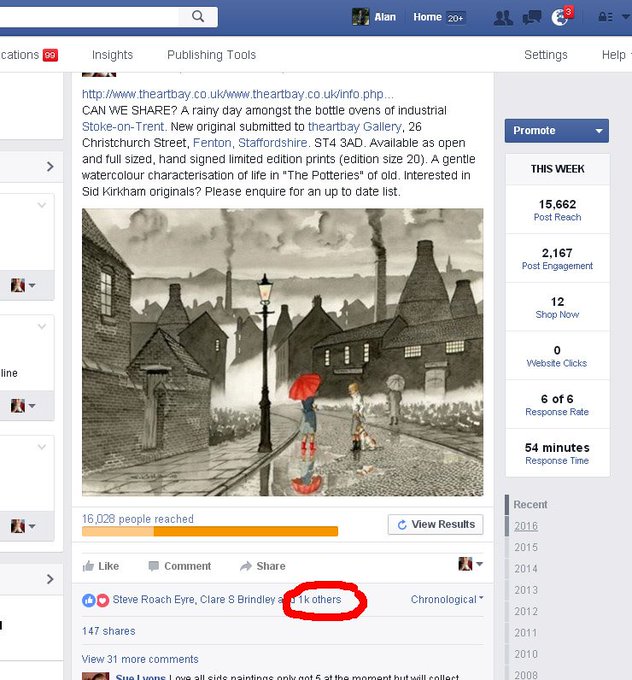This screenshot has width=632, height=680.
Task: Open the Insights tab
Action: pos(112,55)
